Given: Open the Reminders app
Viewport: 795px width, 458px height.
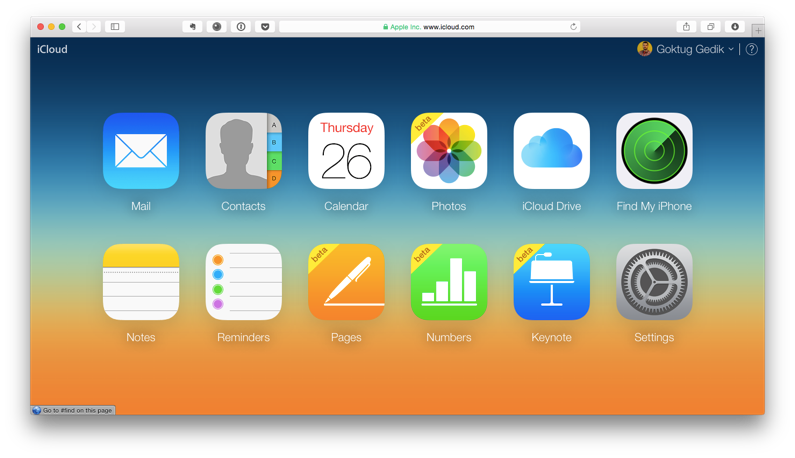Looking at the screenshot, I should tap(243, 282).
